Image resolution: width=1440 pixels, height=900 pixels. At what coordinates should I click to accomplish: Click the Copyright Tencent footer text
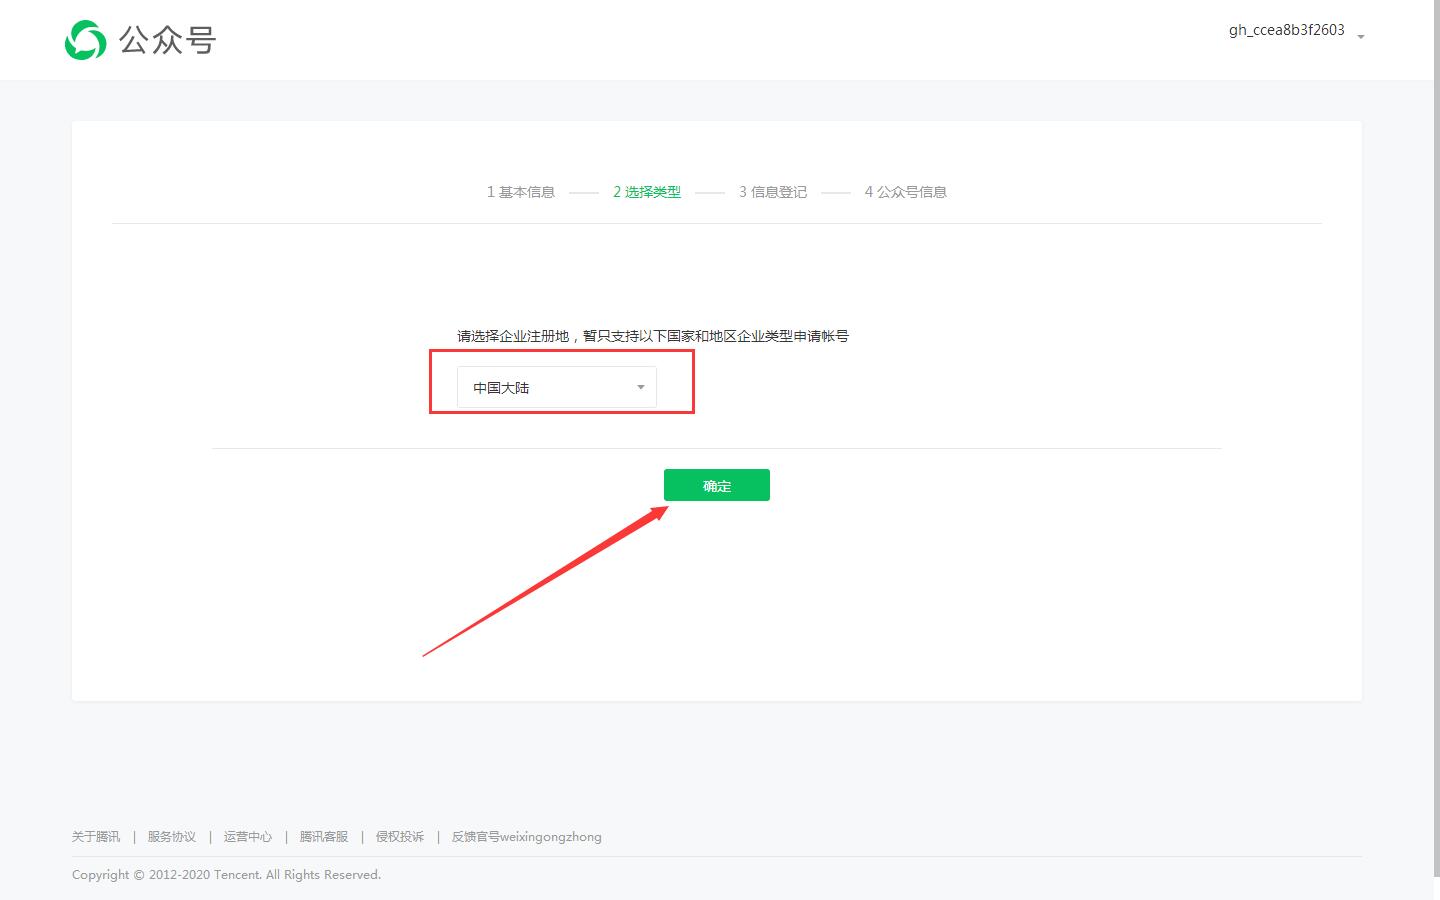pyautogui.click(x=225, y=874)
